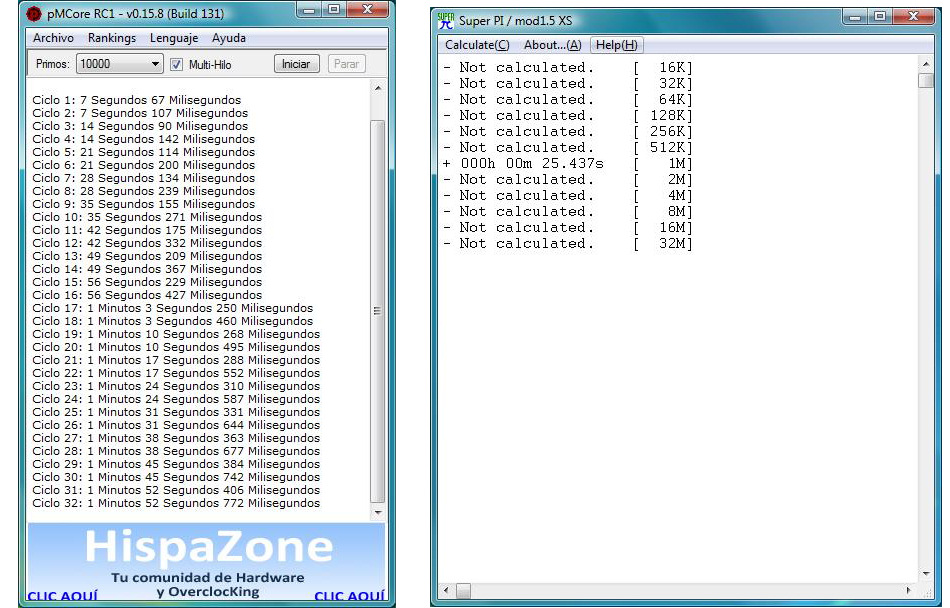Click the right CLIC AQUÍ link
The width and height of the screenshot is (950, 608).
click(x=349, y=597)
